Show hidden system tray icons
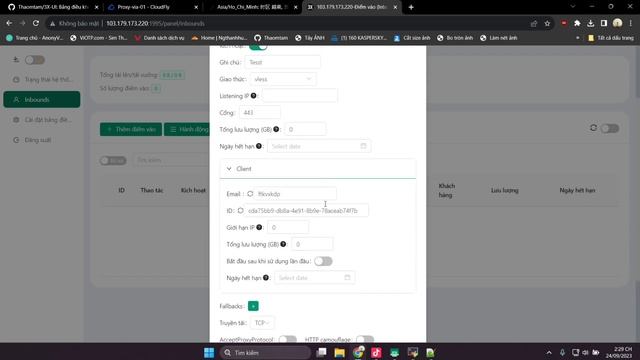The width and height of the screenshot is (640, 360). coord(549,352)
